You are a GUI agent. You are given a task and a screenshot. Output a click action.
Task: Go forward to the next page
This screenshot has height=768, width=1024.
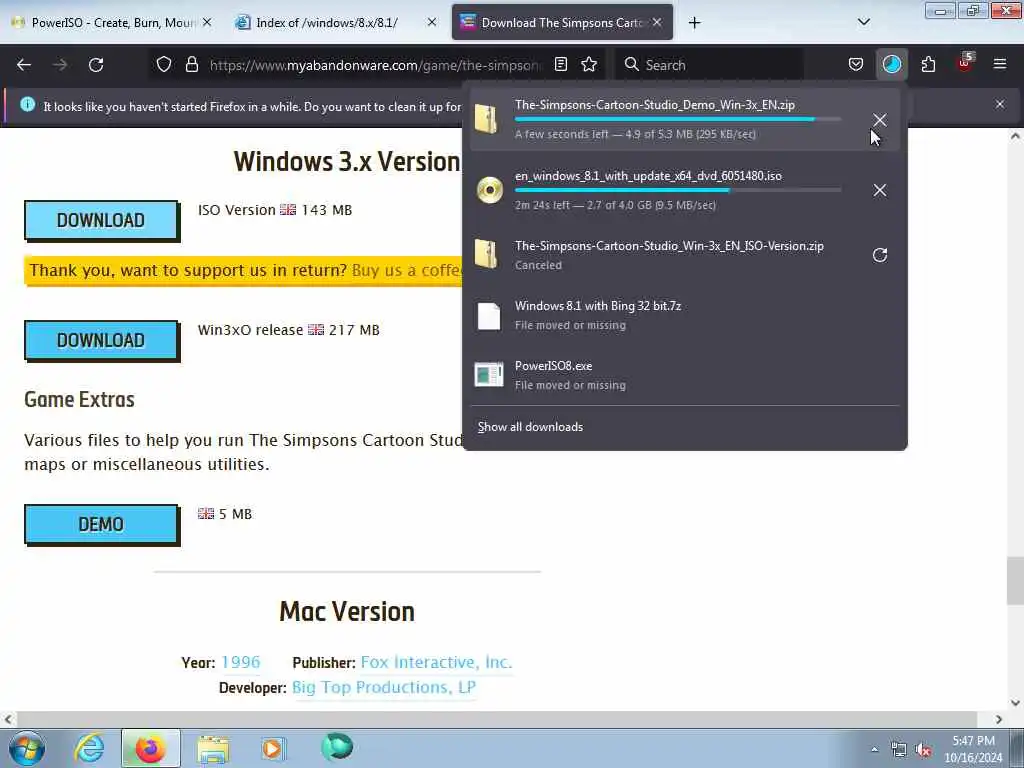60,65
